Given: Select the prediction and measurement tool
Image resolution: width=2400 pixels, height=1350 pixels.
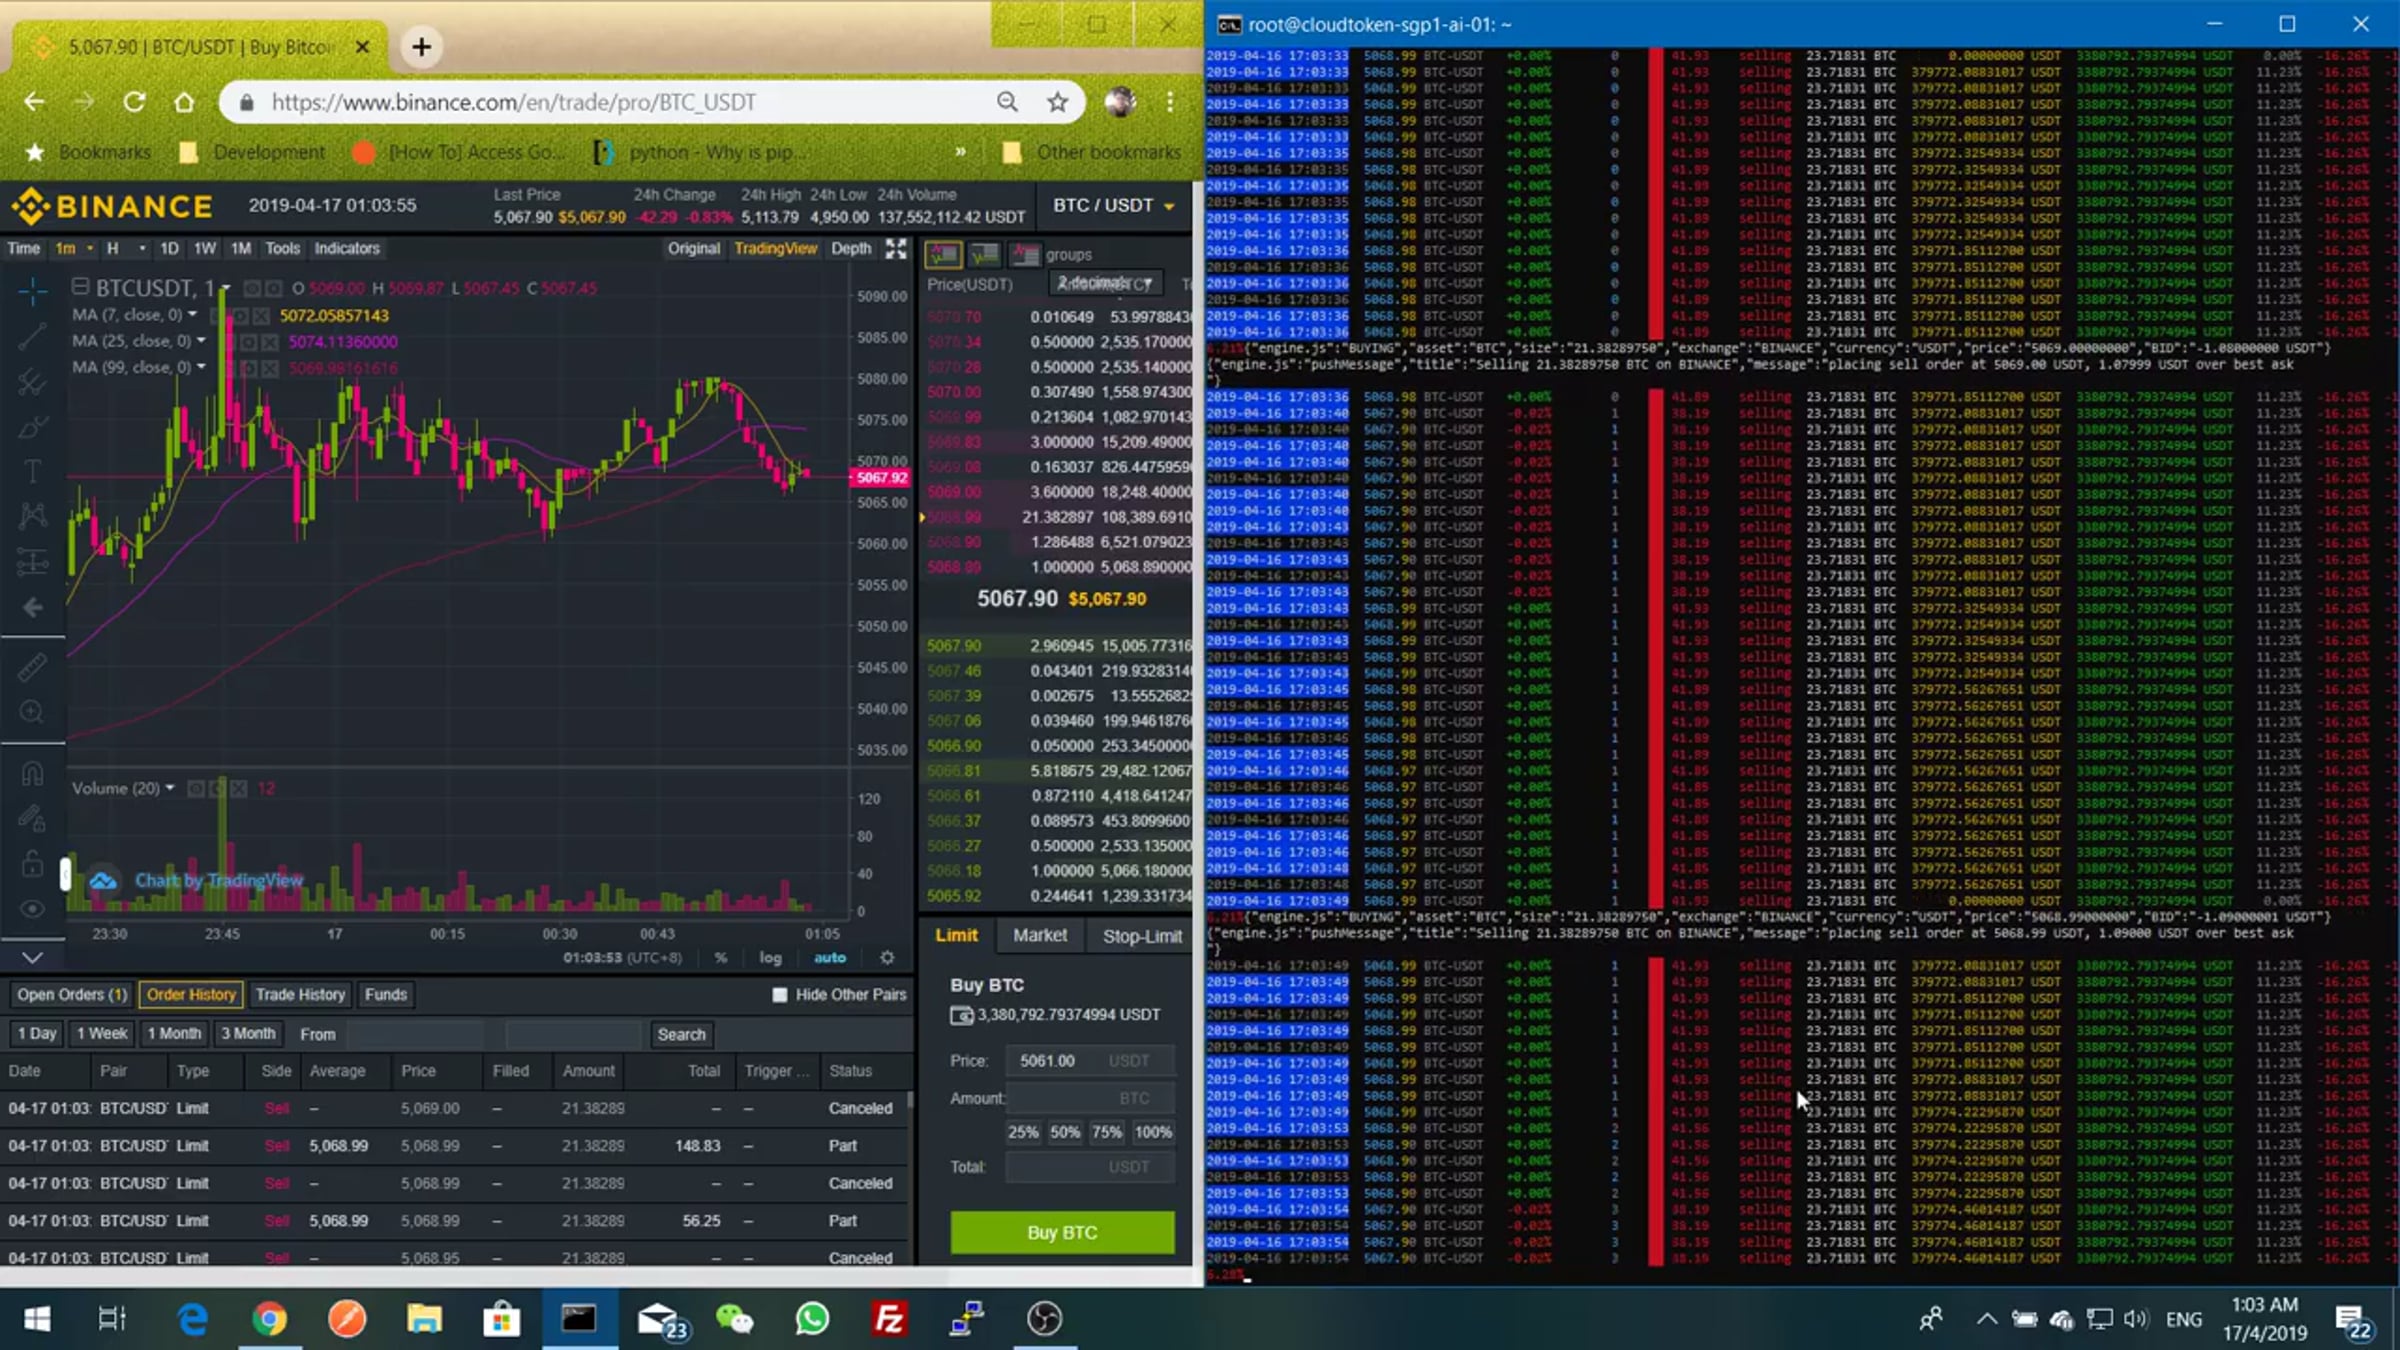Looking at the screenshot, I should tap(32, 562).
